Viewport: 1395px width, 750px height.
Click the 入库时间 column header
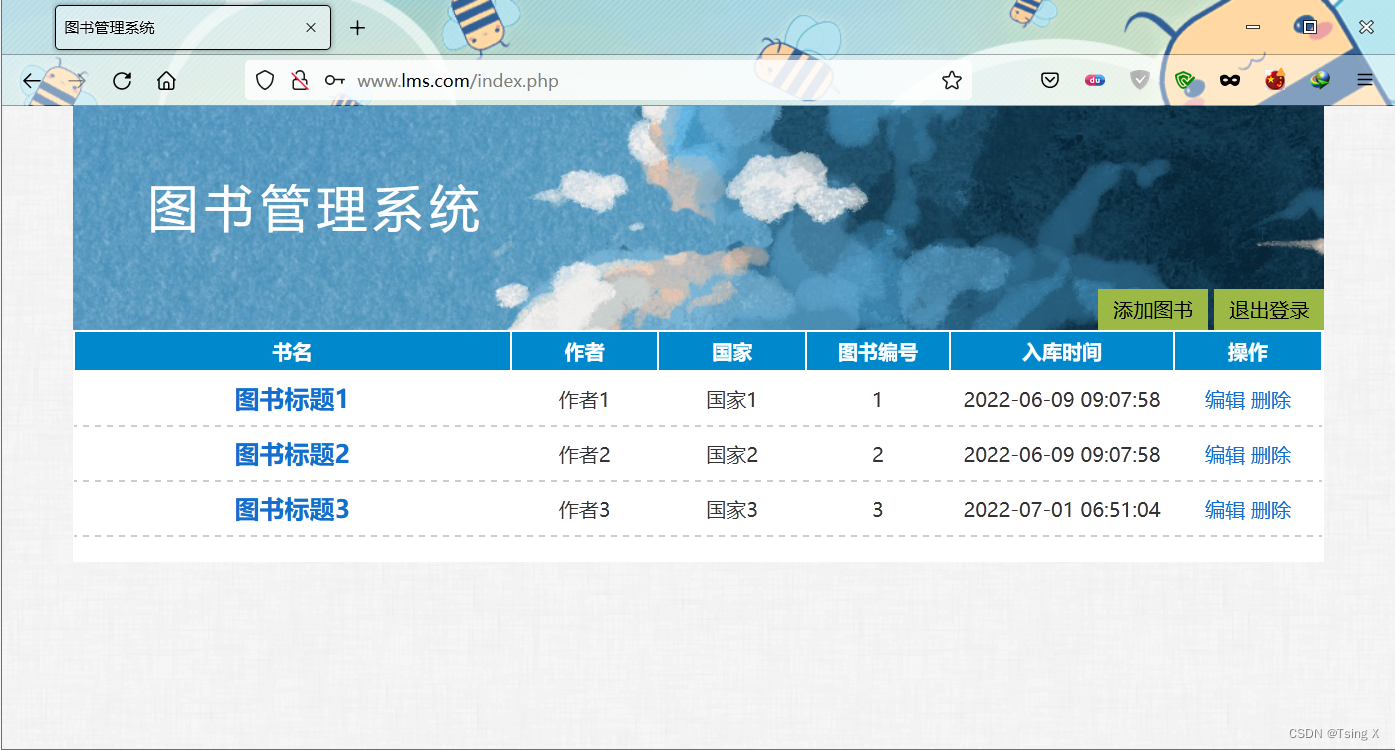(x=1062, y=352)
